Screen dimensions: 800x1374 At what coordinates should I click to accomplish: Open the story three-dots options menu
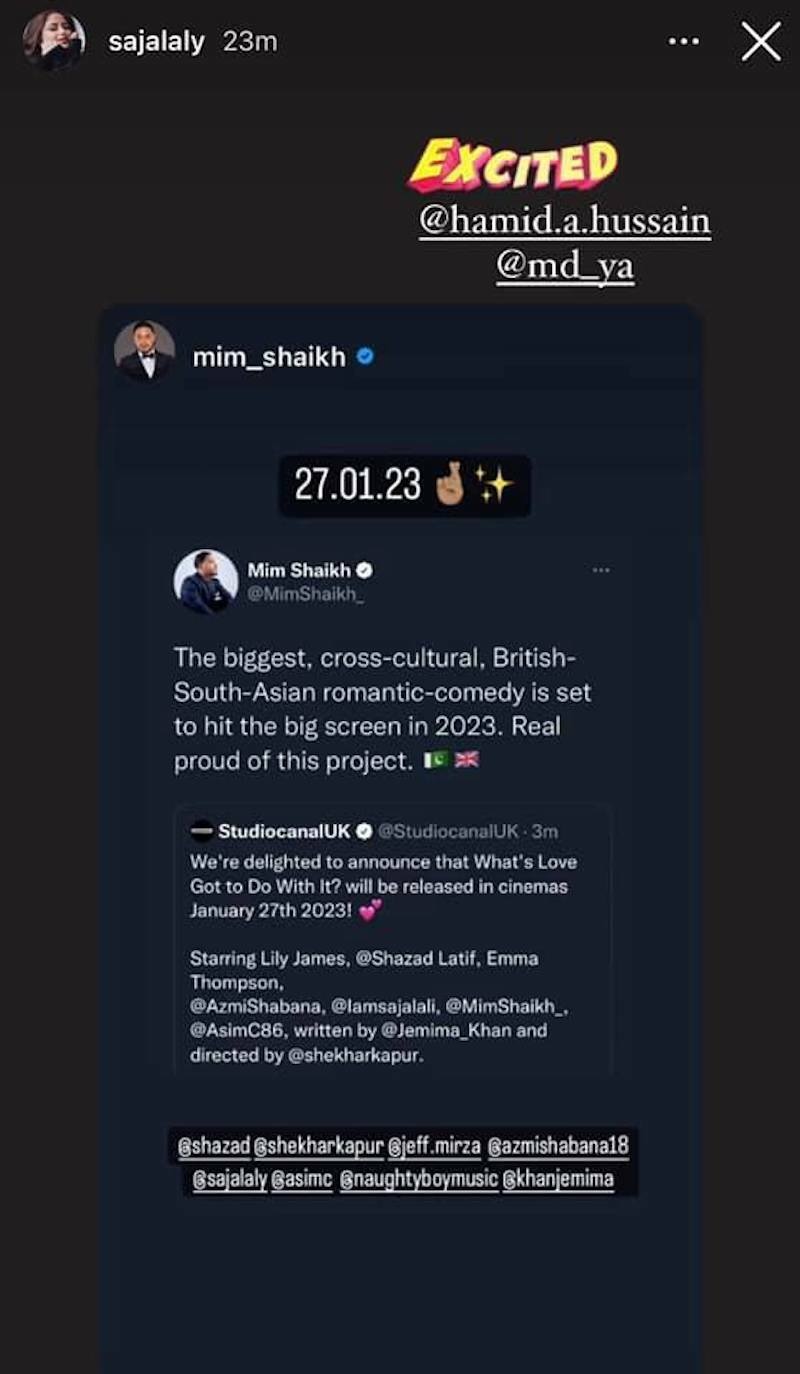click(x=684, y=42)
